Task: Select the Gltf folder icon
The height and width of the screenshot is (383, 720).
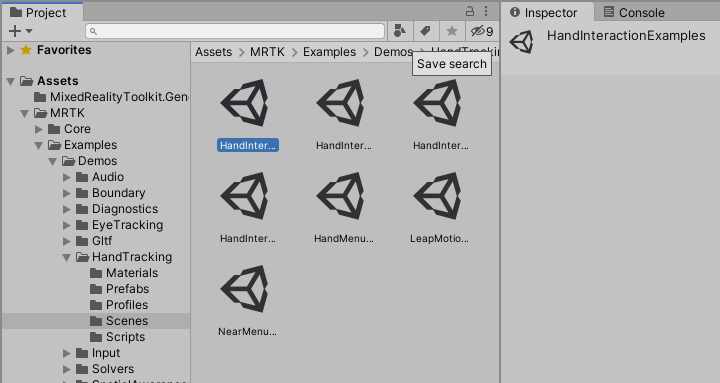Action: click(x=82, y=241)
